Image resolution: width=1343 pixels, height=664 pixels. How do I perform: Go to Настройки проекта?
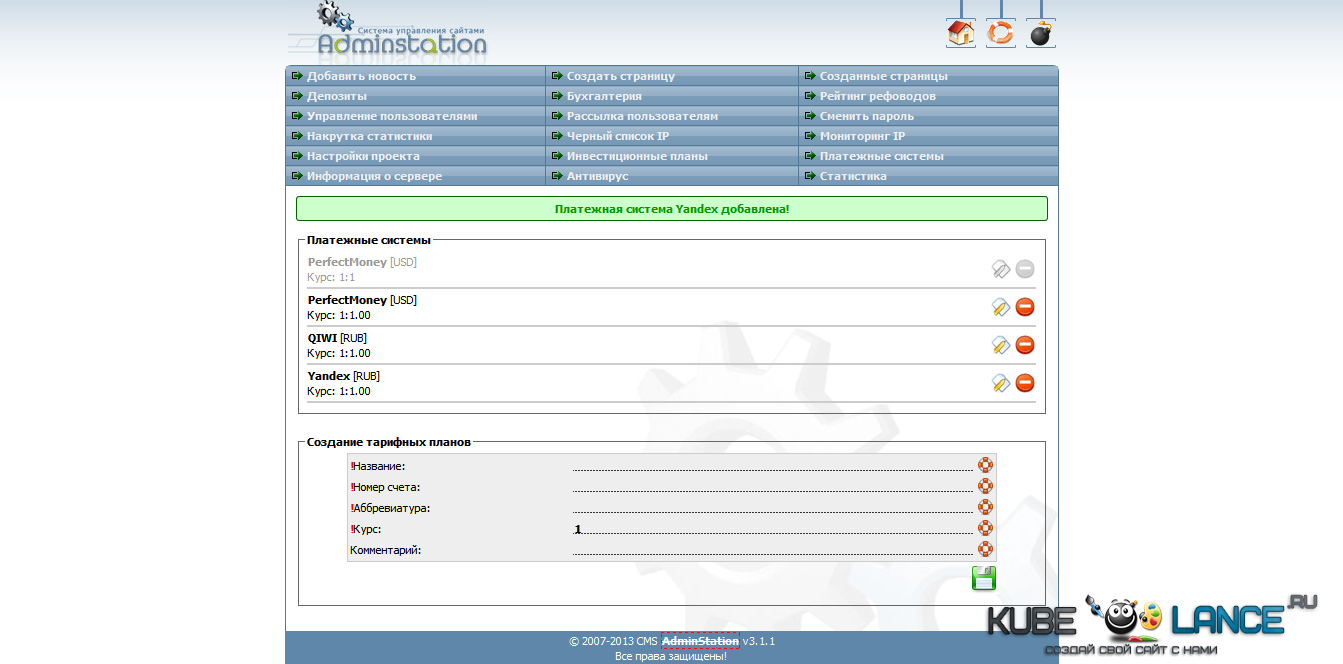(x=363, y=156)
